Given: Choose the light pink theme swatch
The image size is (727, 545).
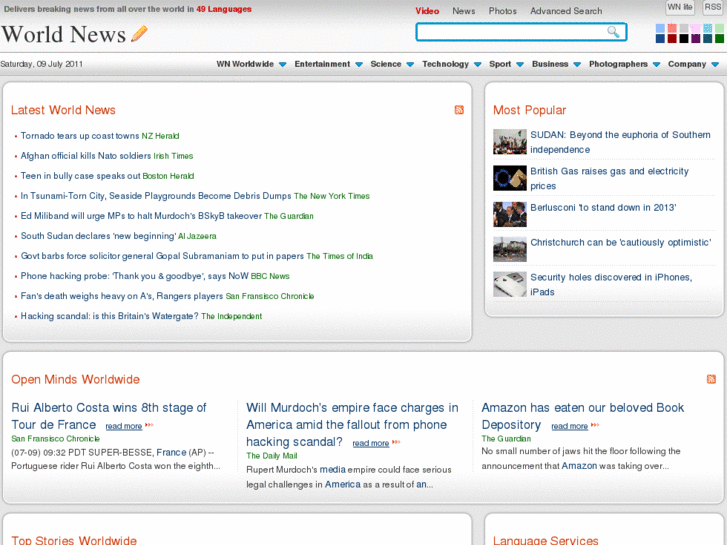Looking at the screenshot, I should click(x=695, y=29).
